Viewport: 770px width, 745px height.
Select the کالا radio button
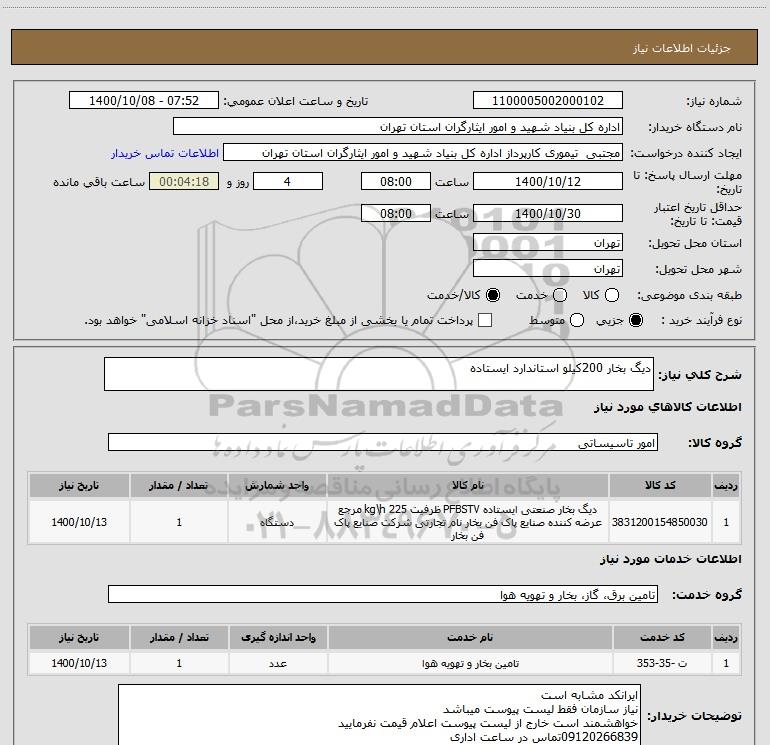click(x=612, y=295)
